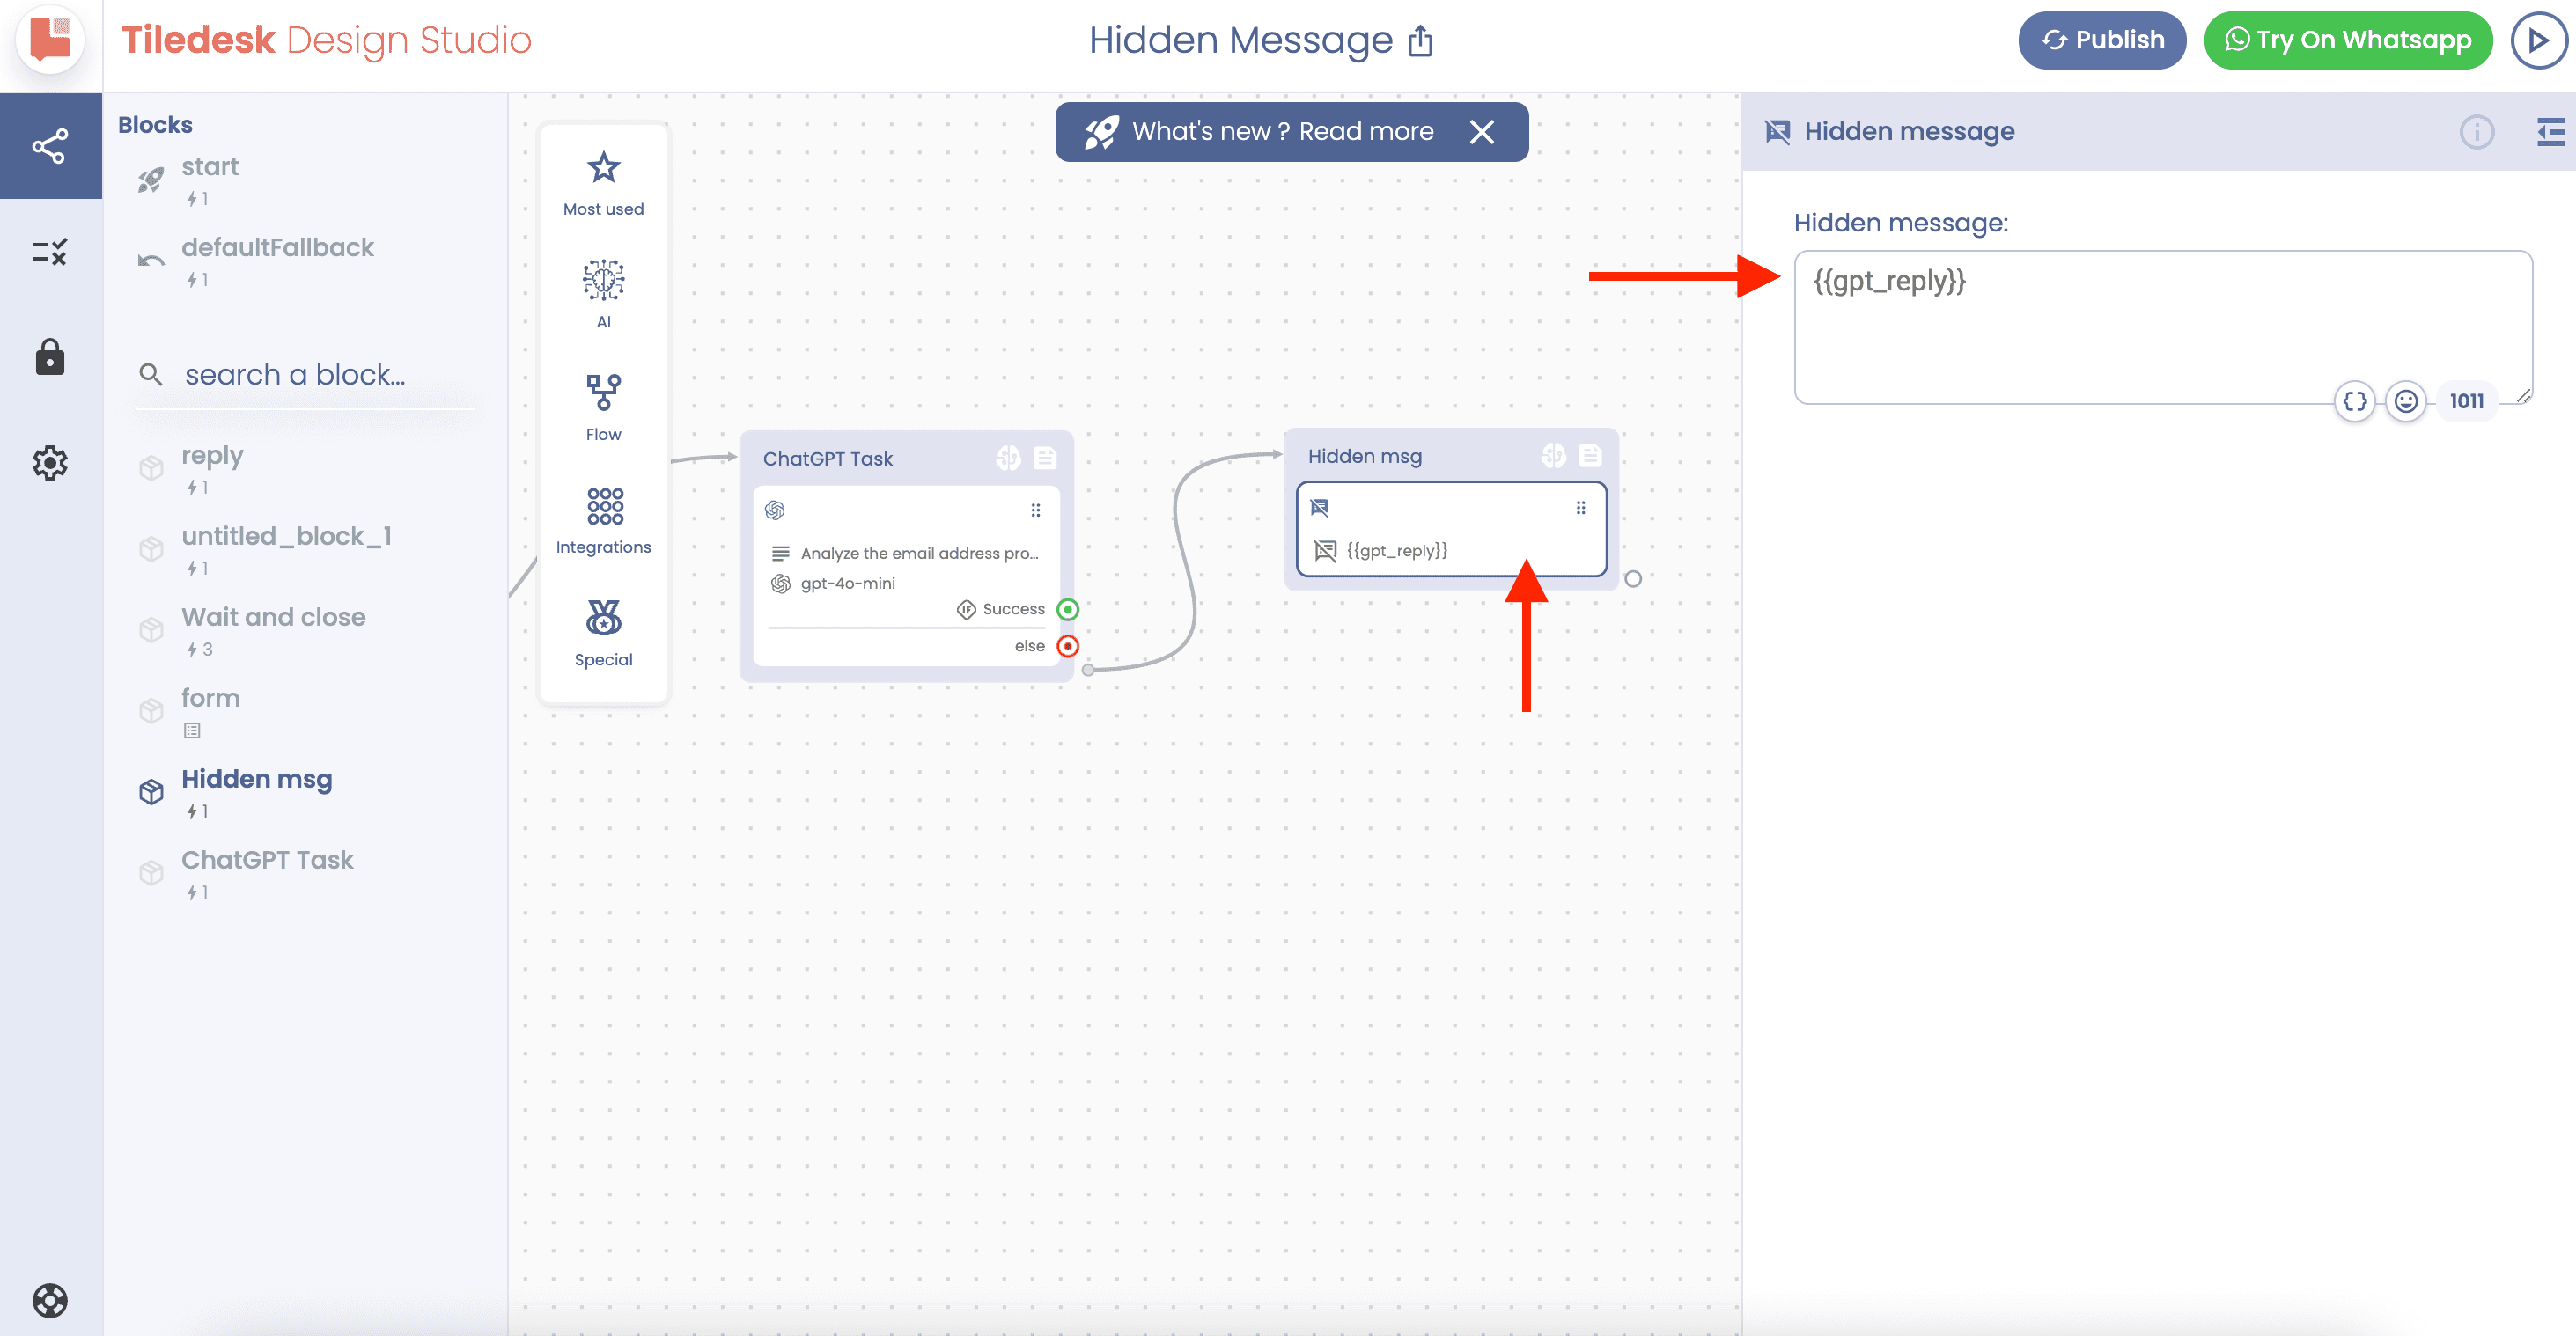The height and width of the screenshot is (1336, 2576).
Task: Click the share icon next to Hidden Message
Action: [x=1420, y=41]
